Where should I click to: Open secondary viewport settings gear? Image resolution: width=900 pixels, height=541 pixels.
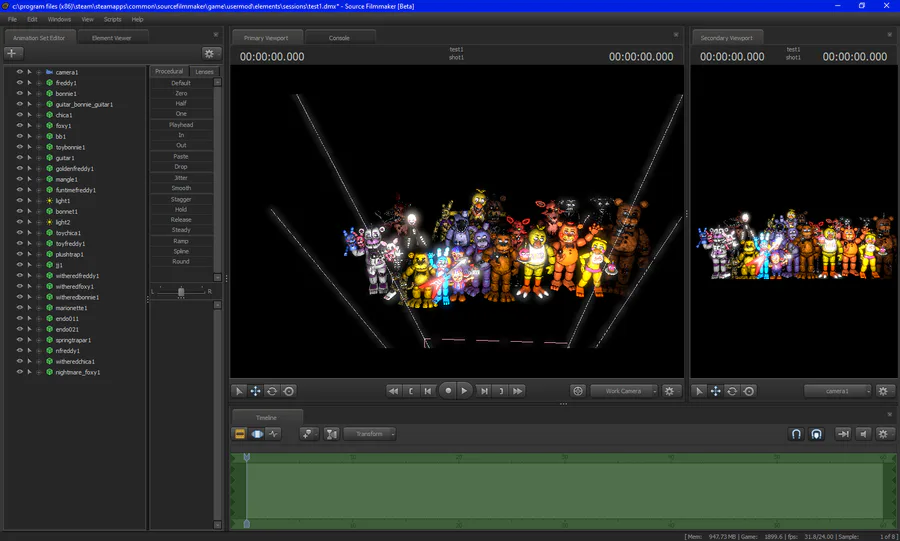click(x=883, y=391)
